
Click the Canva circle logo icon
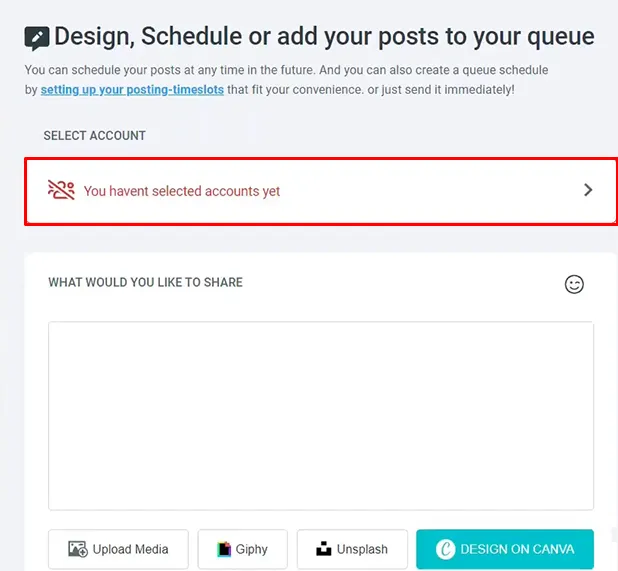445,549
